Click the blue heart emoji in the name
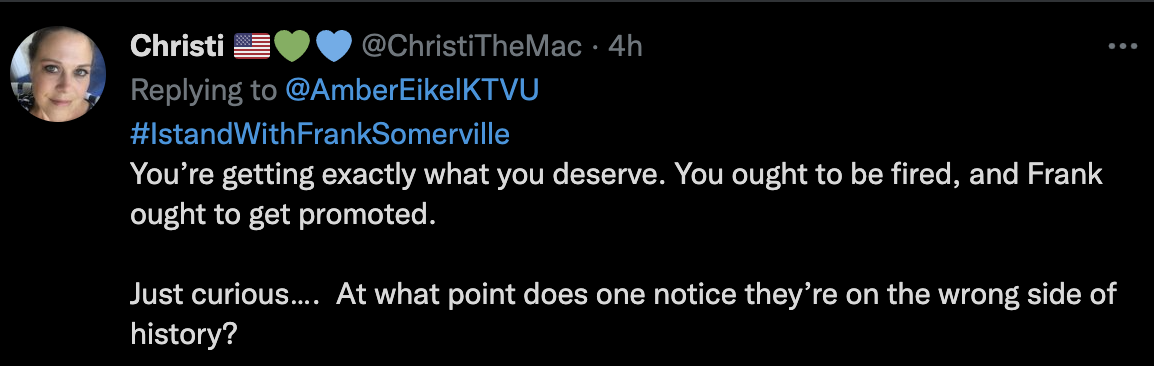Viewport: 1154px width, 366px height. (335, 47)
